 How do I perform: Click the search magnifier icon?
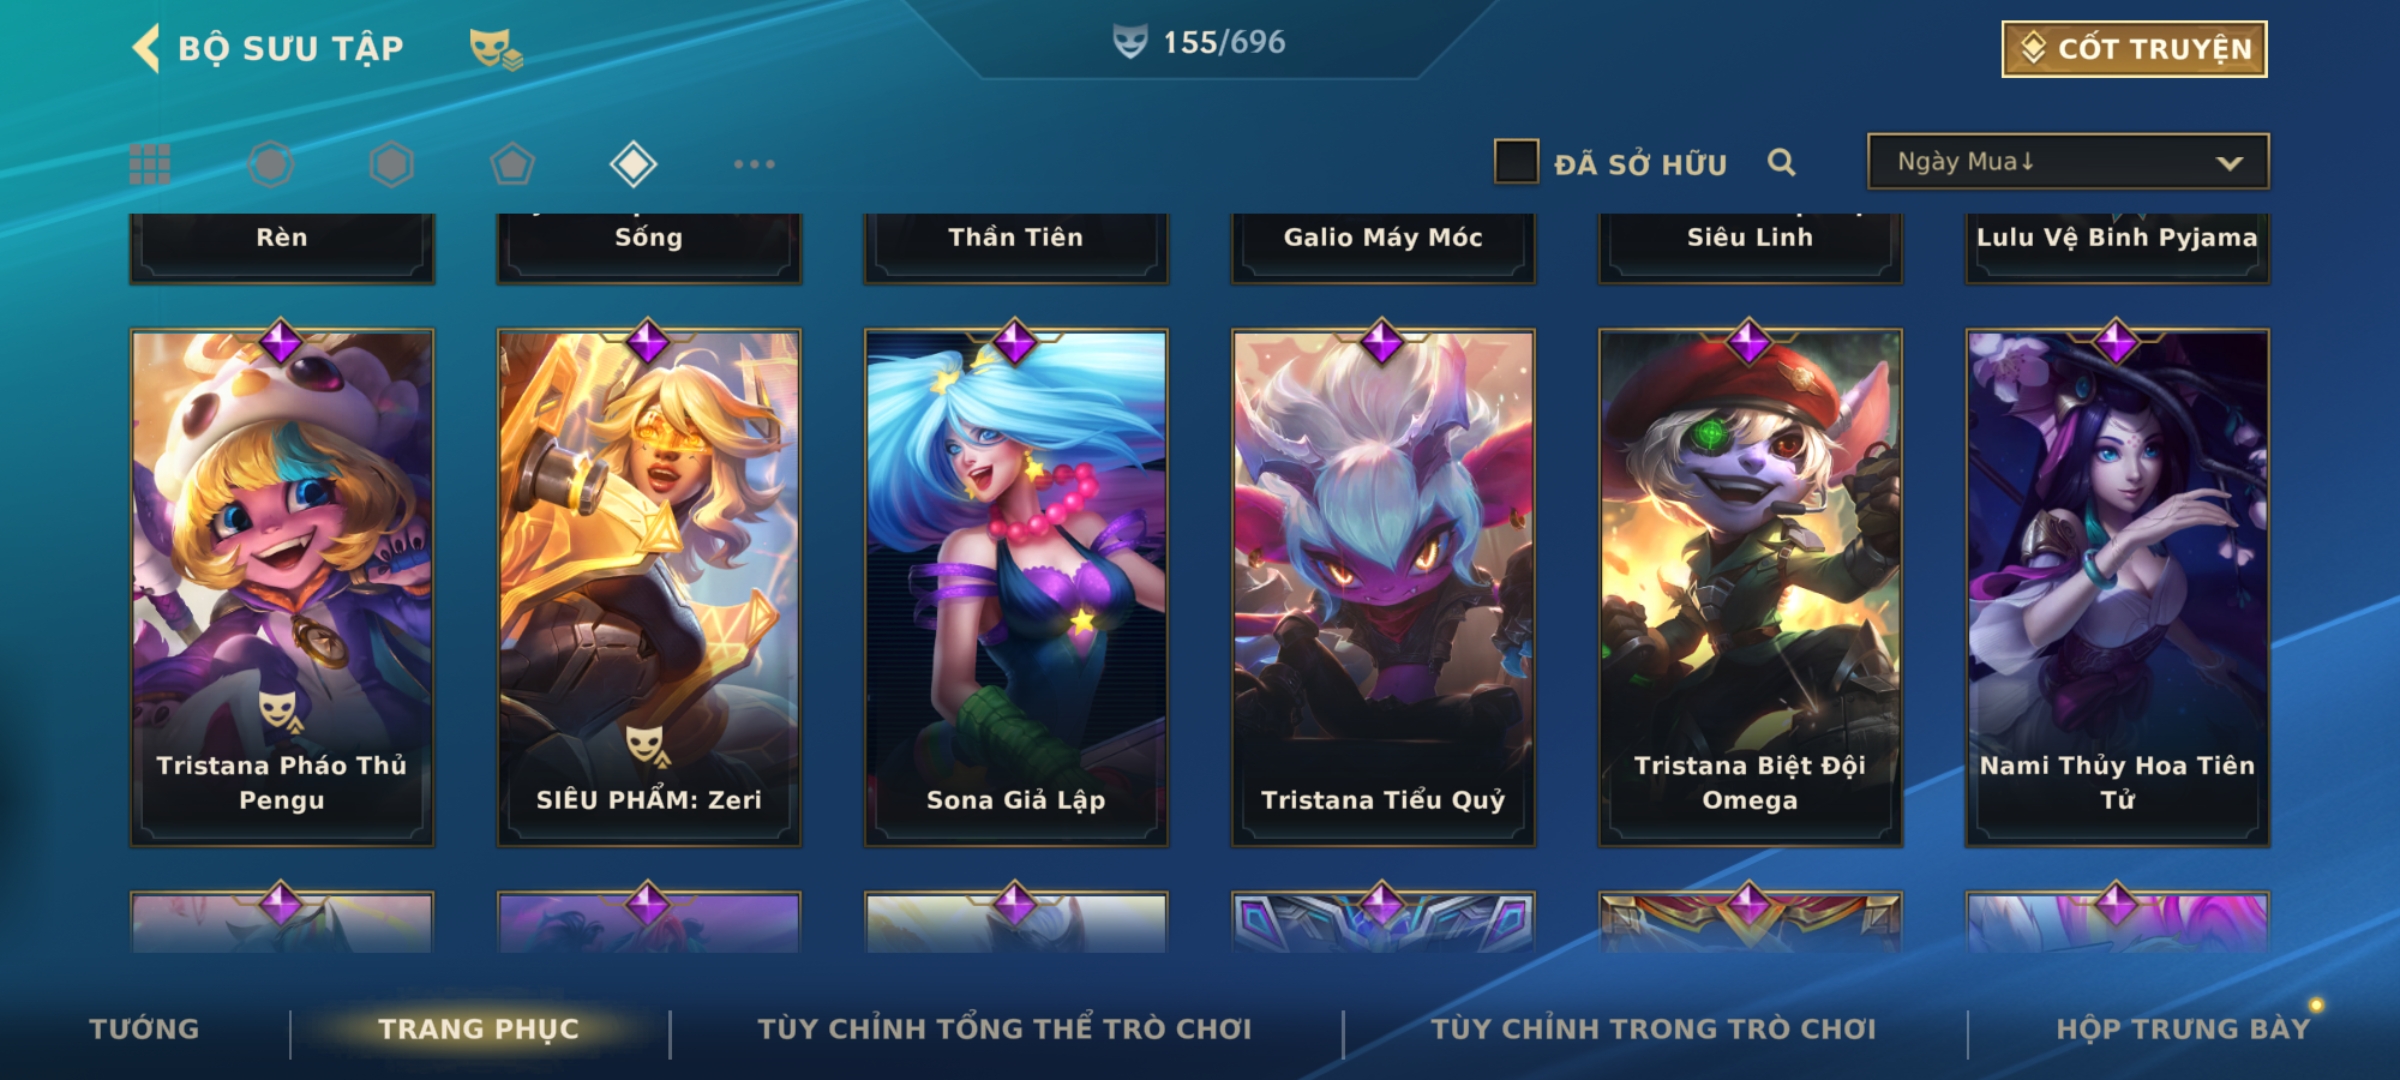(1781, 162)
